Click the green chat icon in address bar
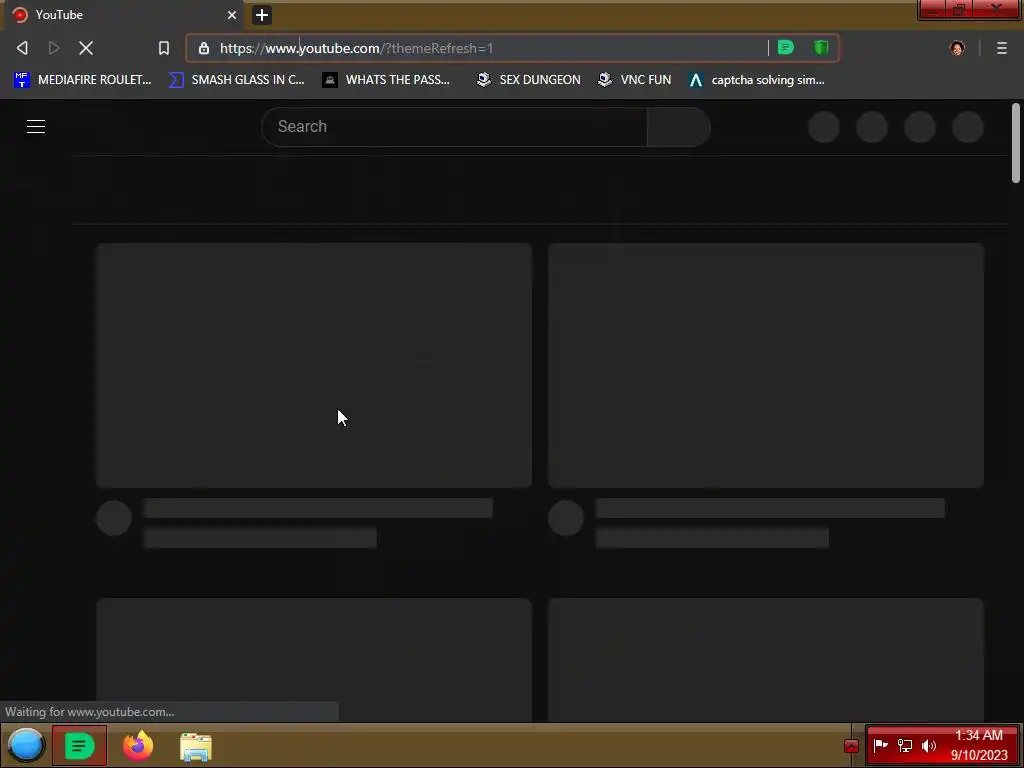 (786, 48)
